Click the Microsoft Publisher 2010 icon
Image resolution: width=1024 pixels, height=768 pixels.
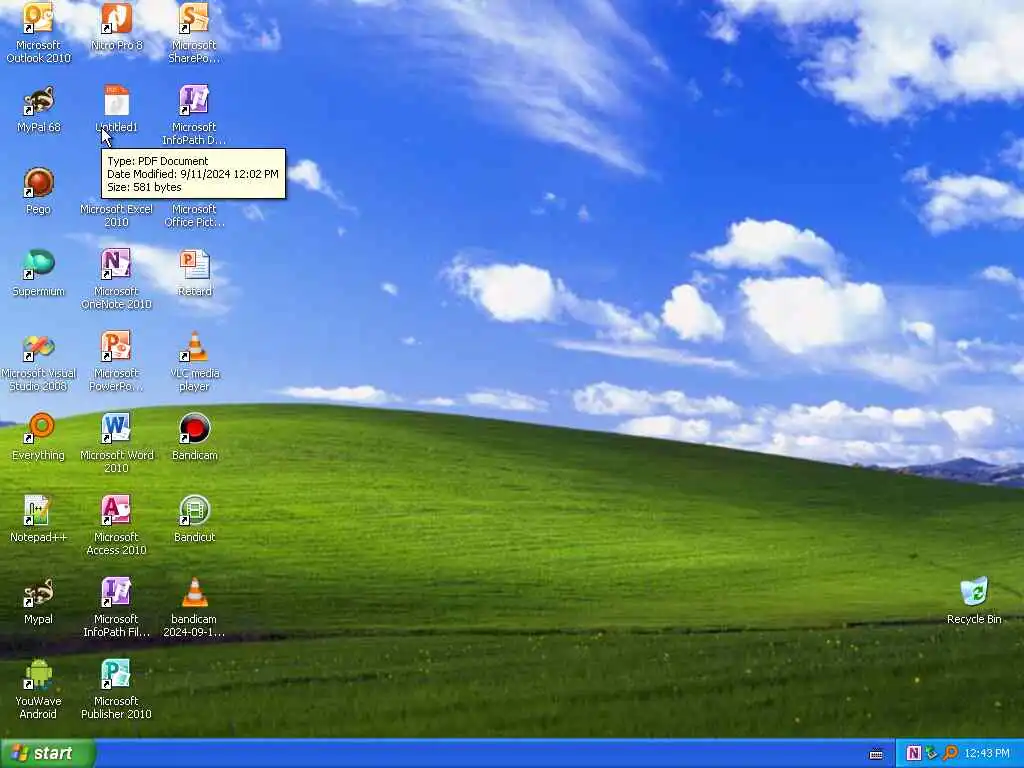(116, 675)
